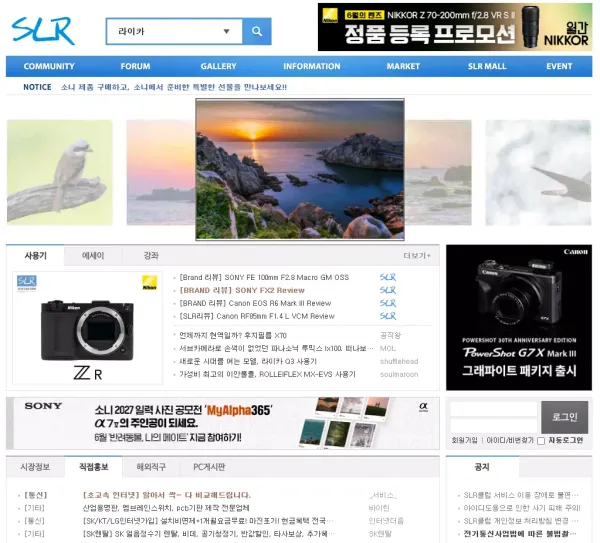The image size is (600, 543).
Task: Switch to the 시장정보 tab
Action: coord(35,467)
